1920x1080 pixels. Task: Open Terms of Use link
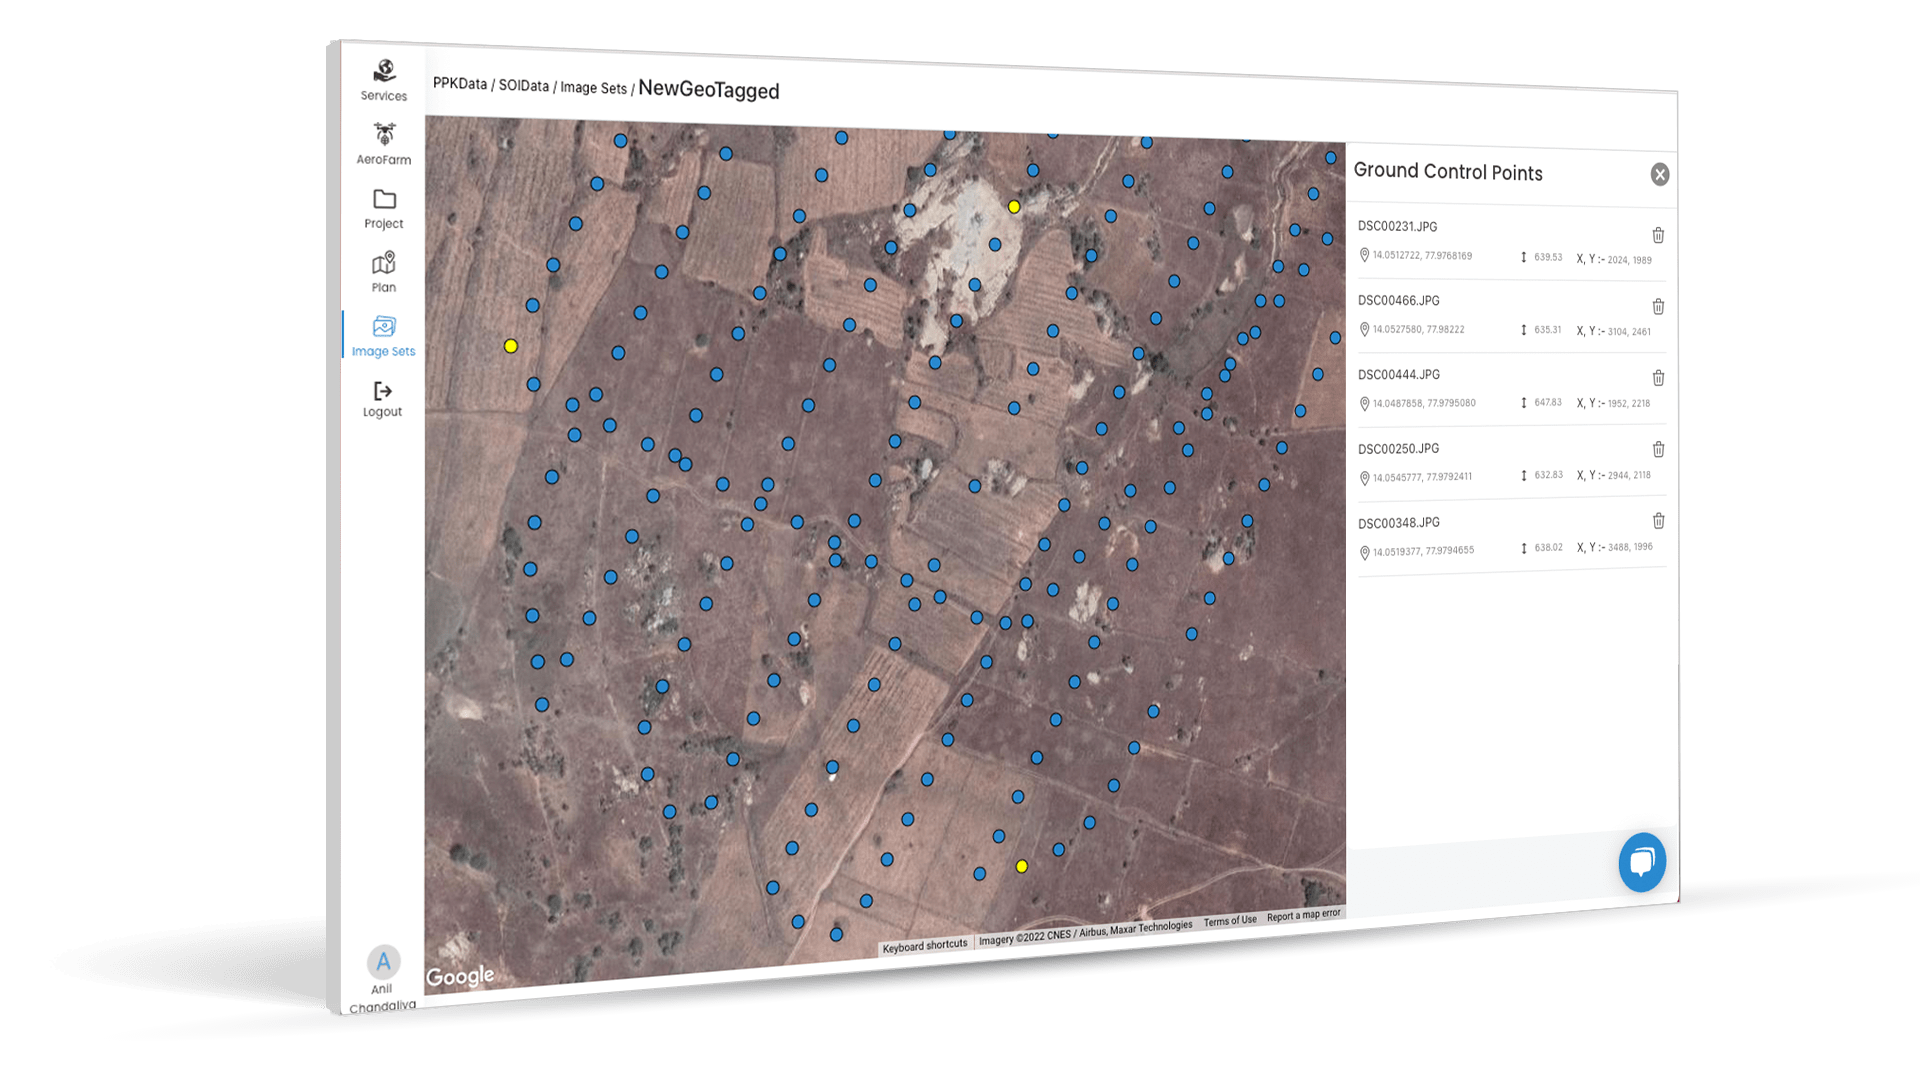pyautogui.click(x=1229, y=921)
